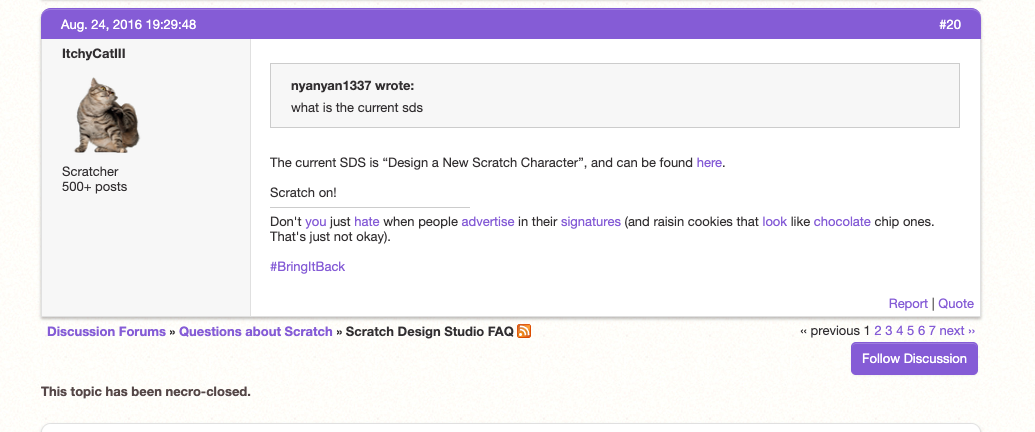The image size is (1035, 432).
Task: Report this post
Action: tap(908, 304)
